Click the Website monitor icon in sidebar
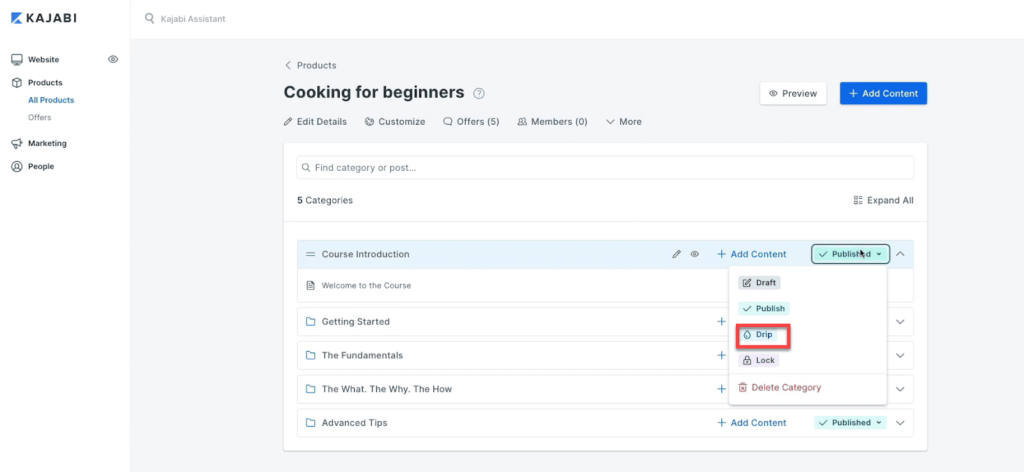1024x472 pixels. tap(17, 59)
